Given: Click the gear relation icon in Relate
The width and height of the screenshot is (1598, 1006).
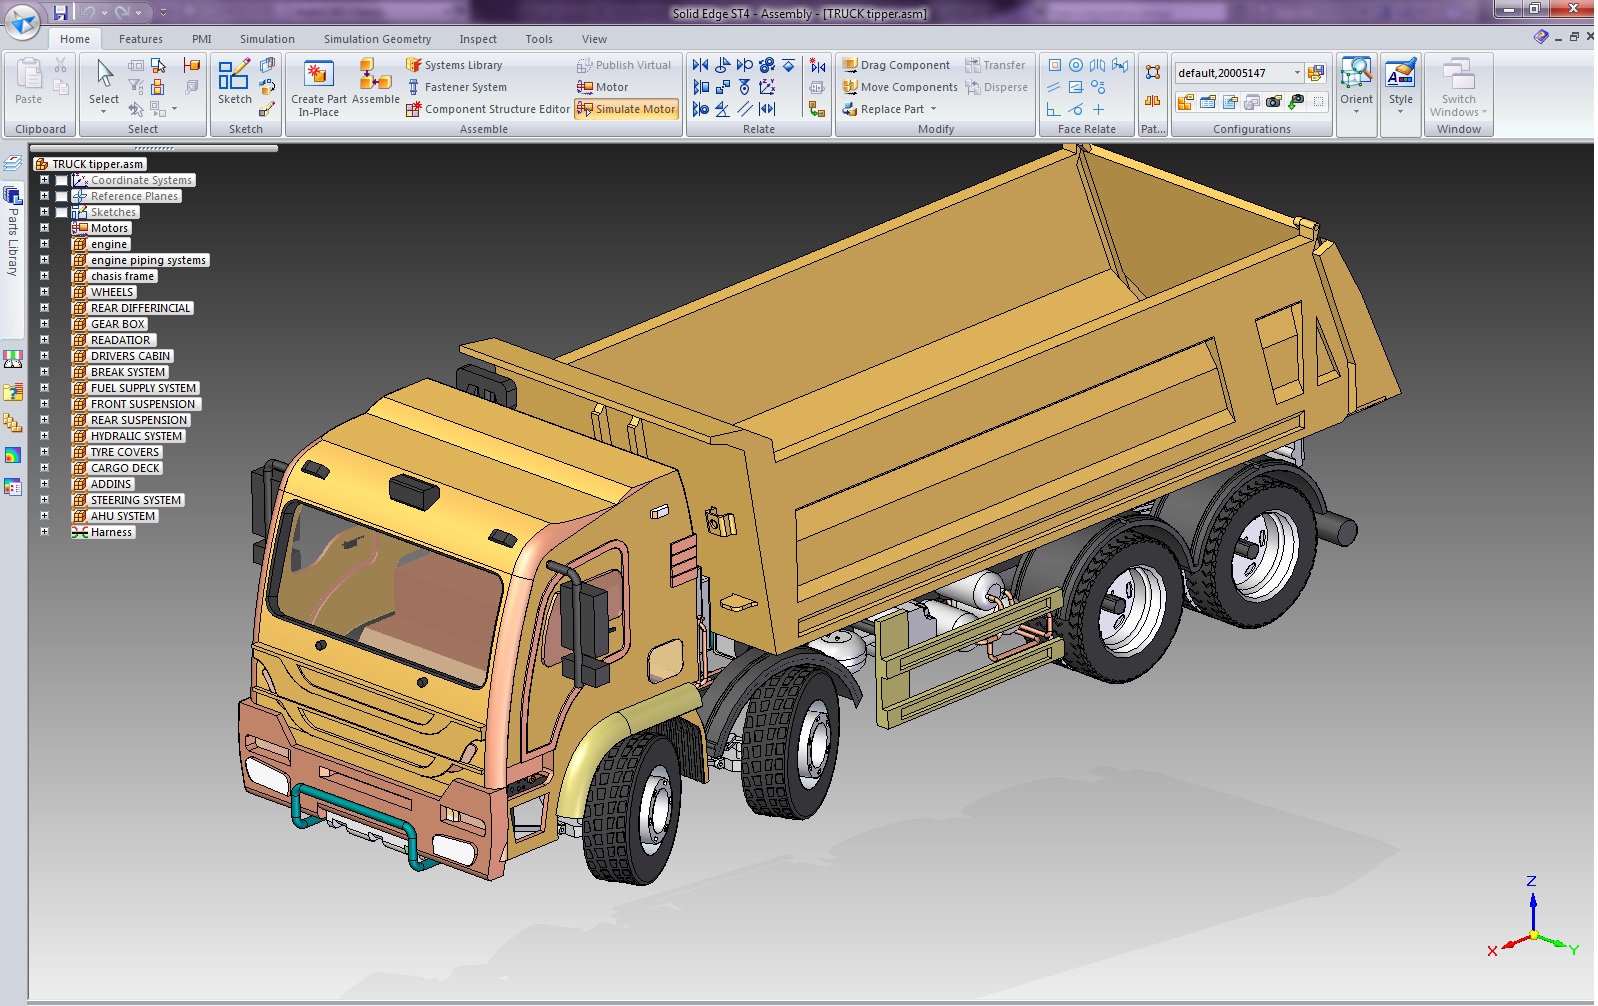Looking at the screenshot, I should [x=767, y=65].
